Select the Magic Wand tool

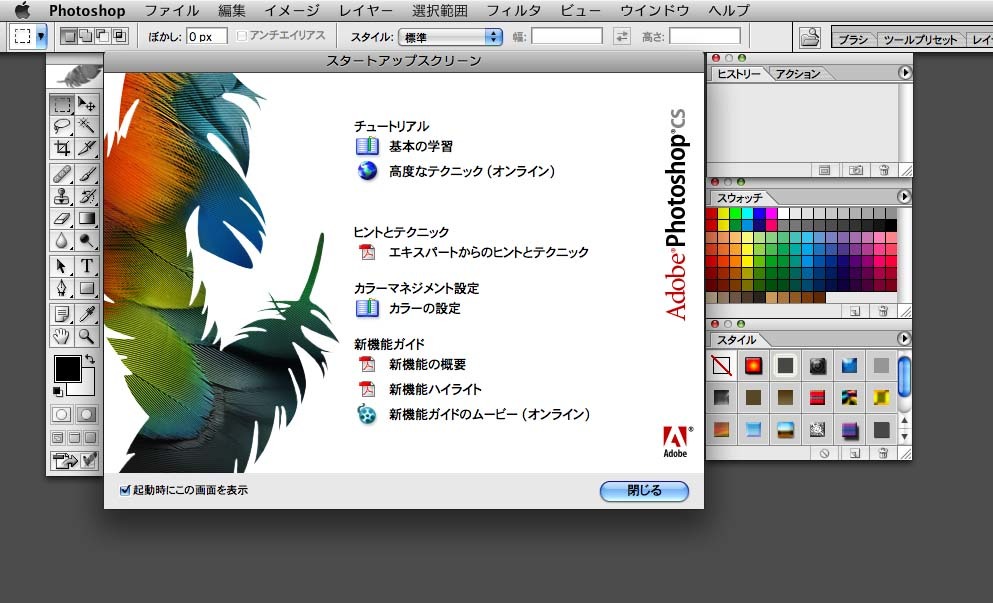pyautogui.click(x=87, y=126)
